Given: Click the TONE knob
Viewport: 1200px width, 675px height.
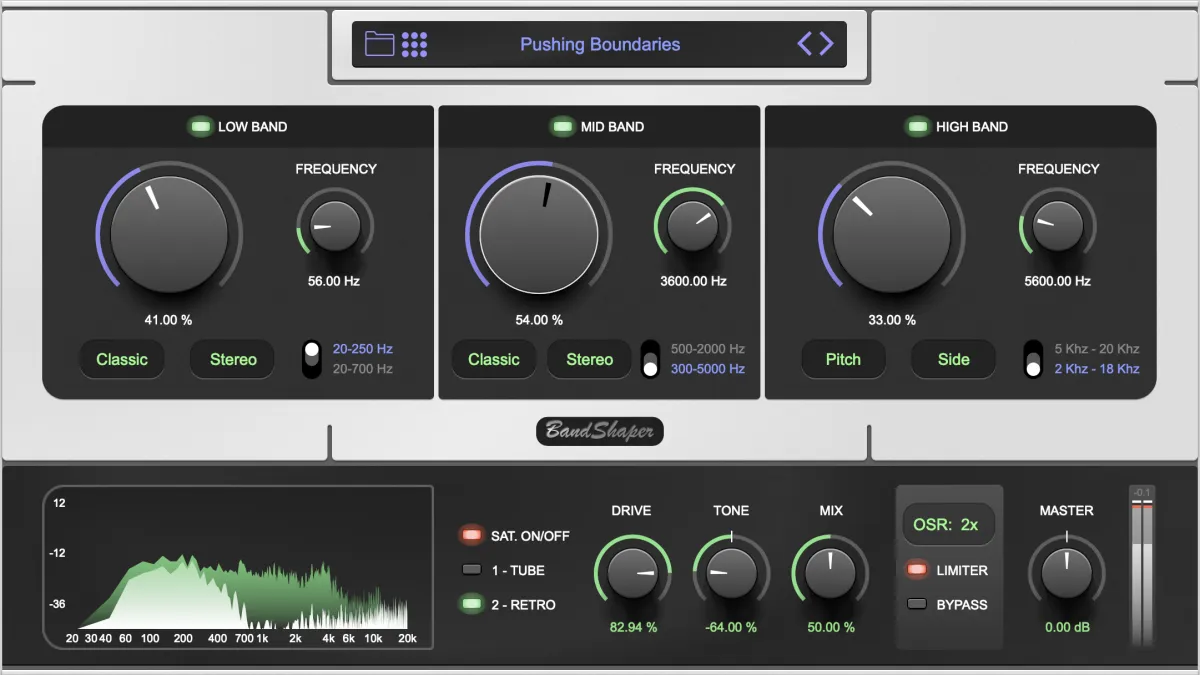Looking at the screenshot, I should (730, 573).
